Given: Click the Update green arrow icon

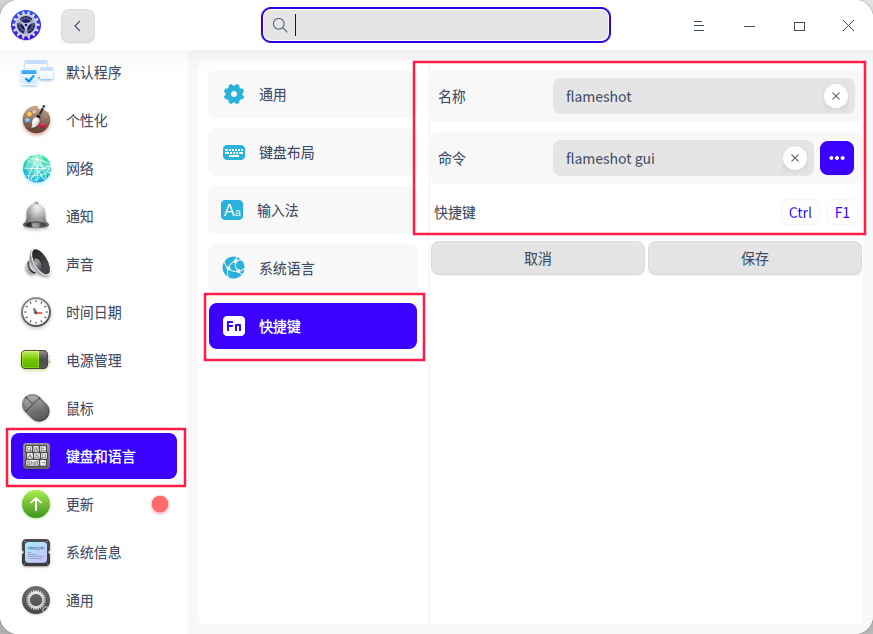Looking at the screenshot, I should click(36, 504).
